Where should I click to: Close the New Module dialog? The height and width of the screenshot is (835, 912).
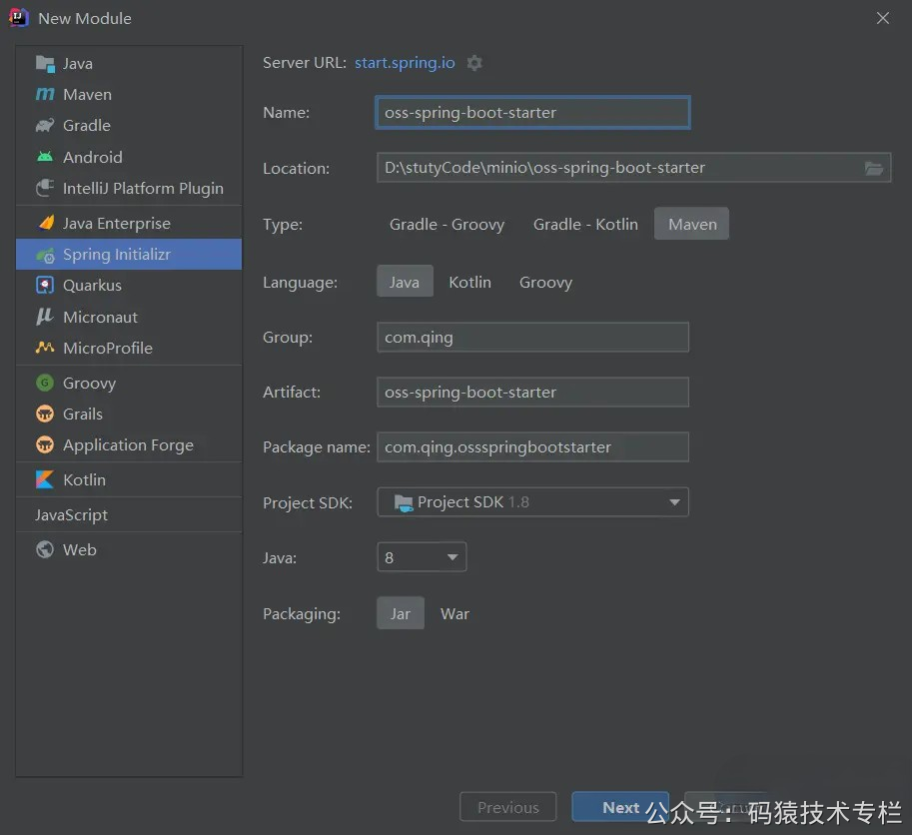[x=883, y=18]
